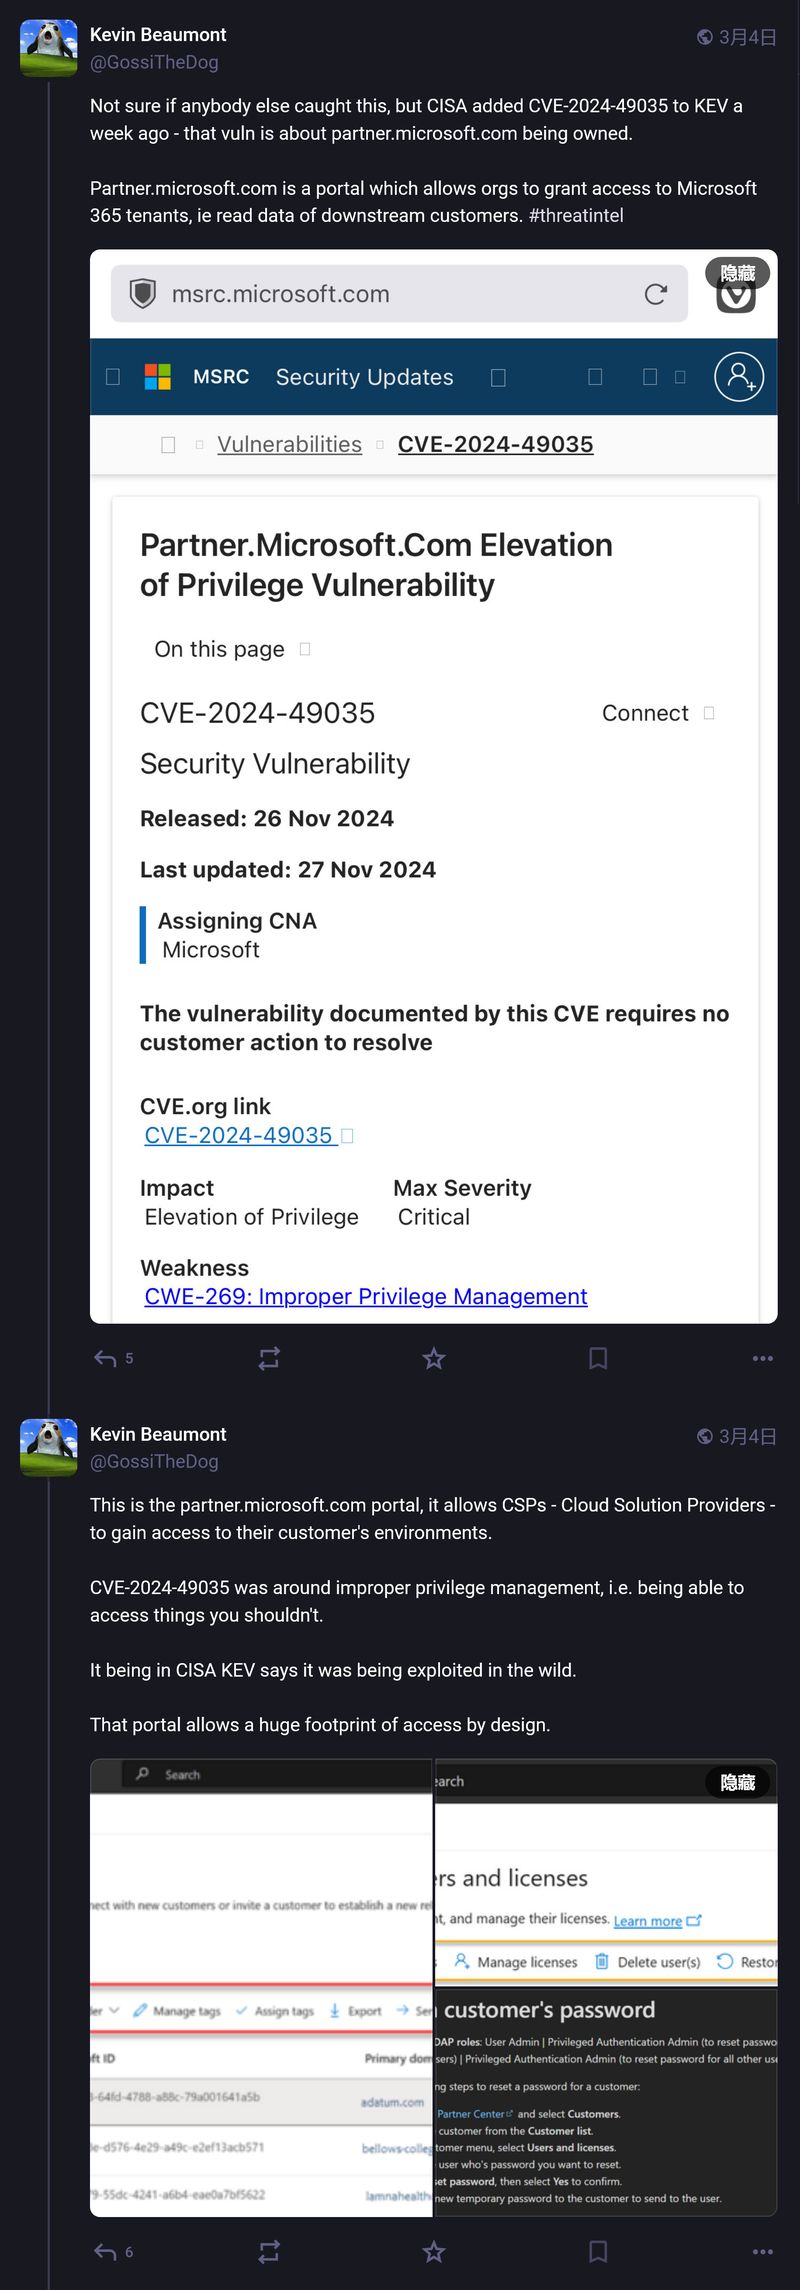This screenshot has width=800, height=2290.
Task: Click Kevin Beaumont's avatar on second post
Action: 49,1447
